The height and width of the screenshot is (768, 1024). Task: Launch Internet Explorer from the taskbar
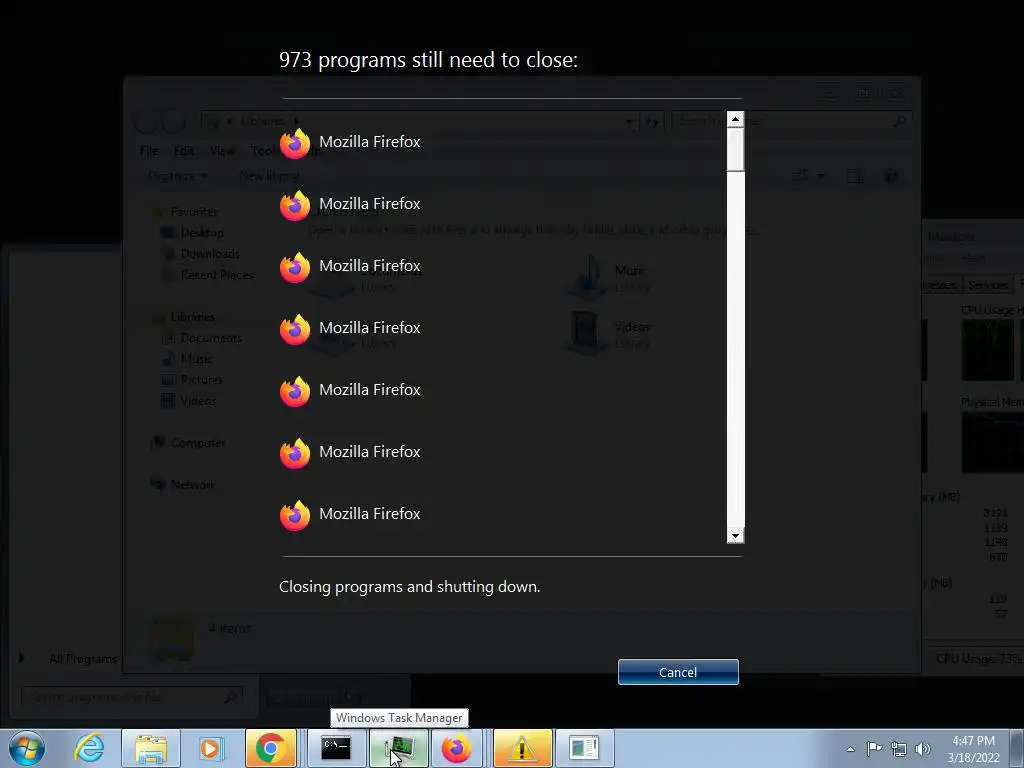click(90, 748)
